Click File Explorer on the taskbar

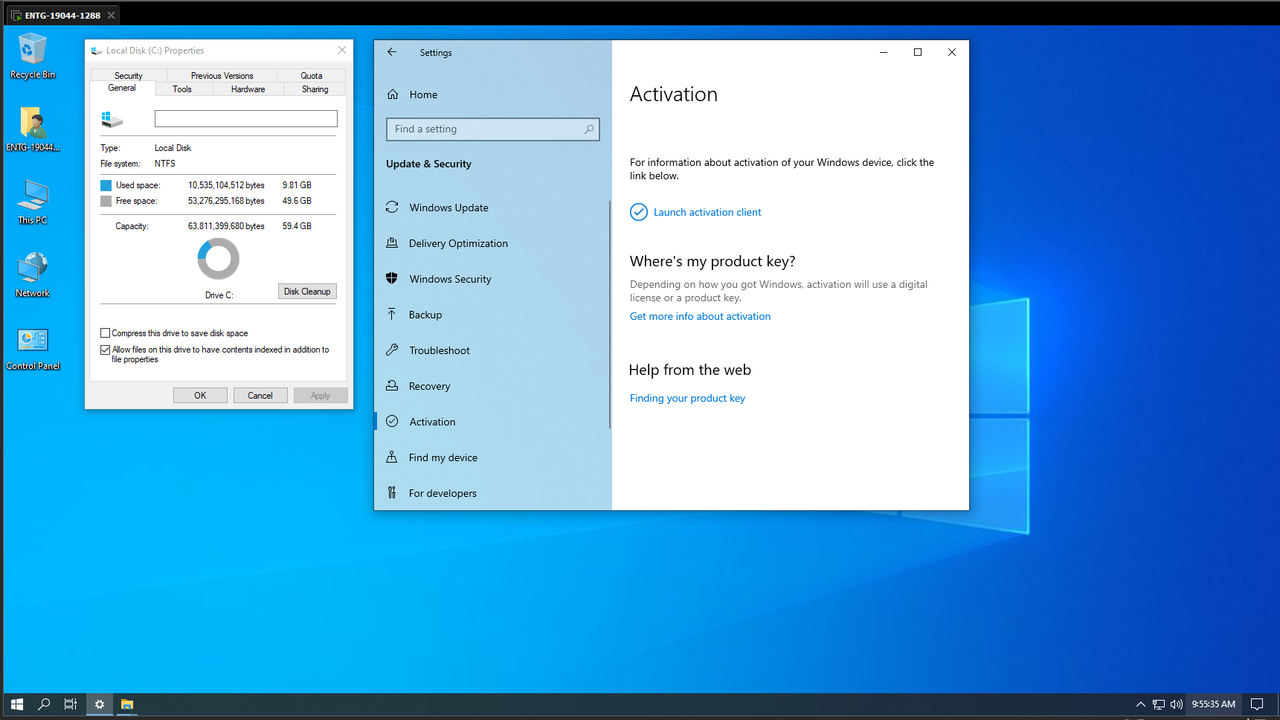pyautogui.click(x=127, y=704)
